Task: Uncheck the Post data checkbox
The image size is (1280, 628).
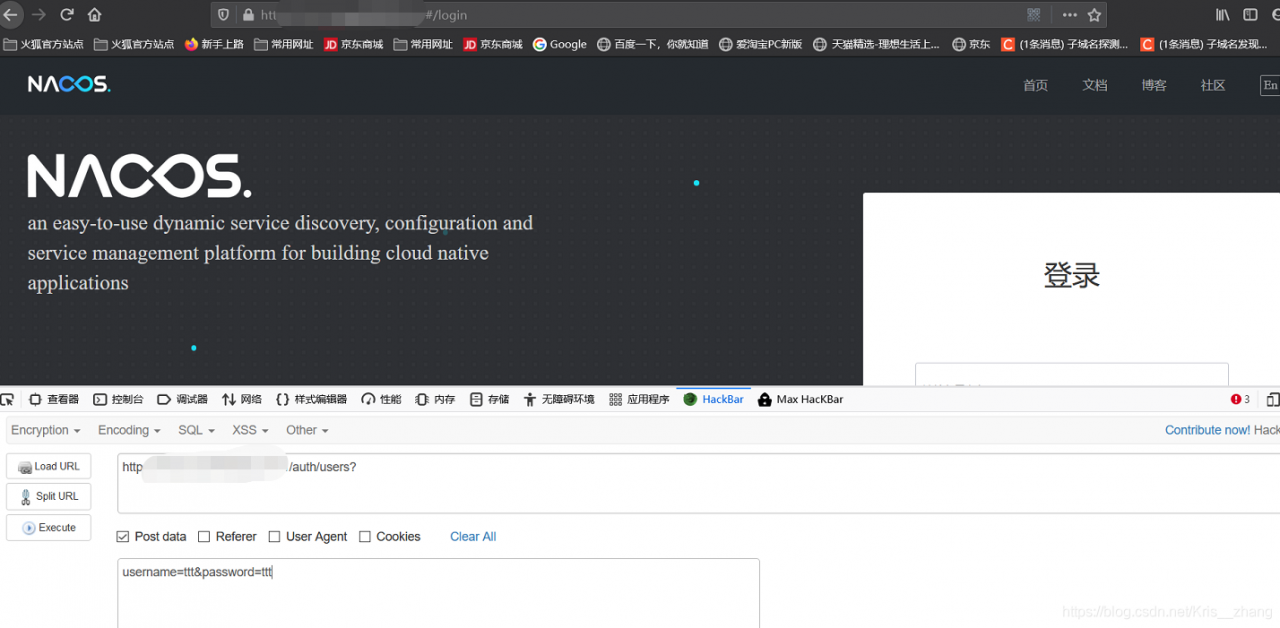Action: [123, 537]
